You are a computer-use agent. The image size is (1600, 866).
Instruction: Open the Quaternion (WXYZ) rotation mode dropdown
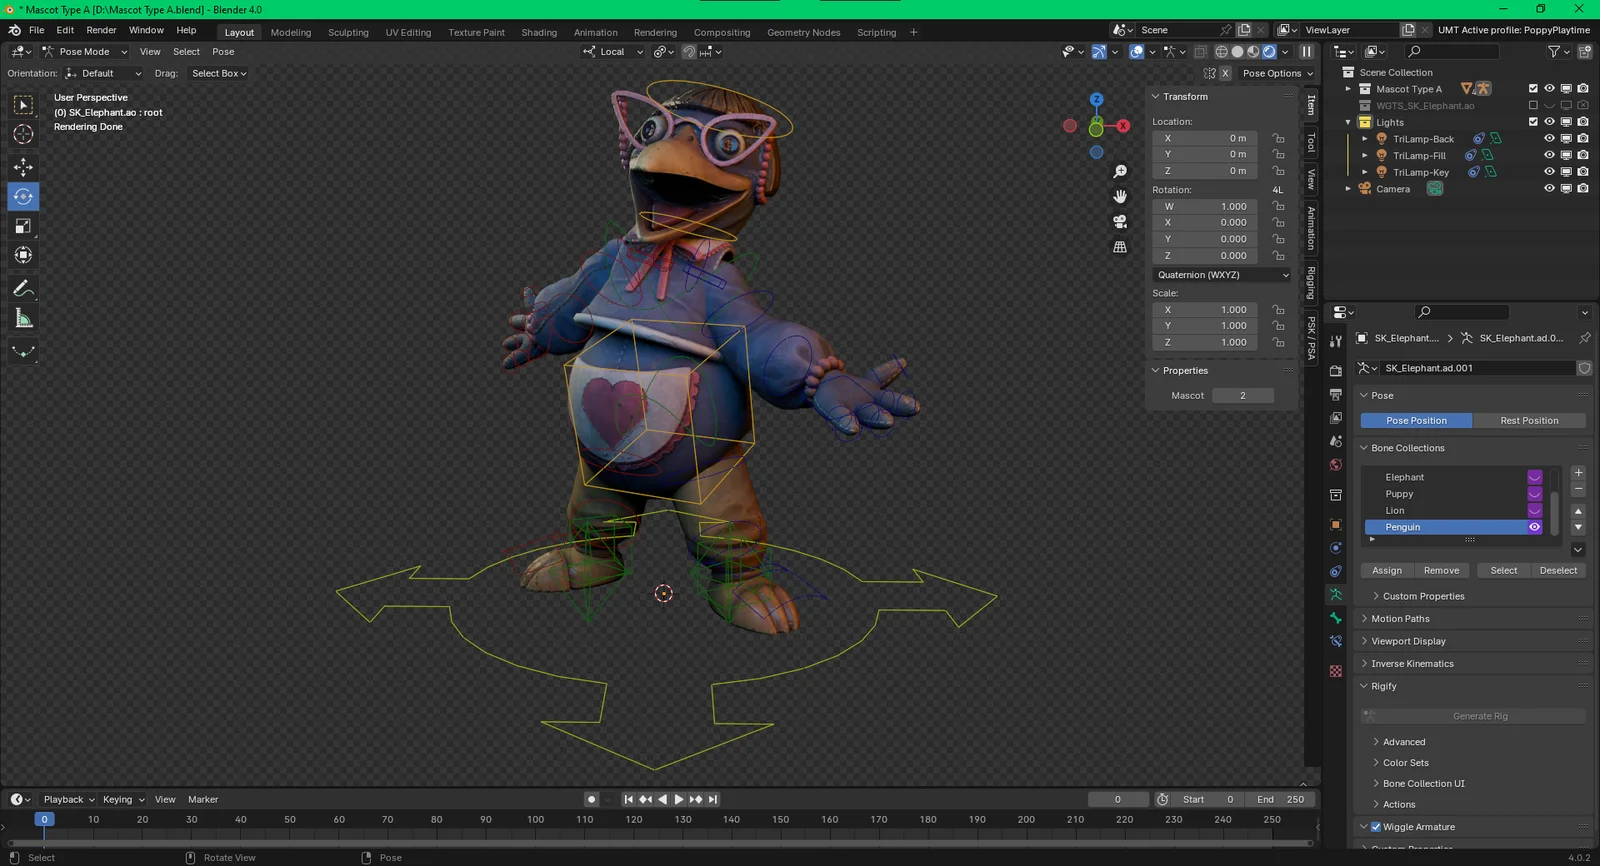[1223, 275]
